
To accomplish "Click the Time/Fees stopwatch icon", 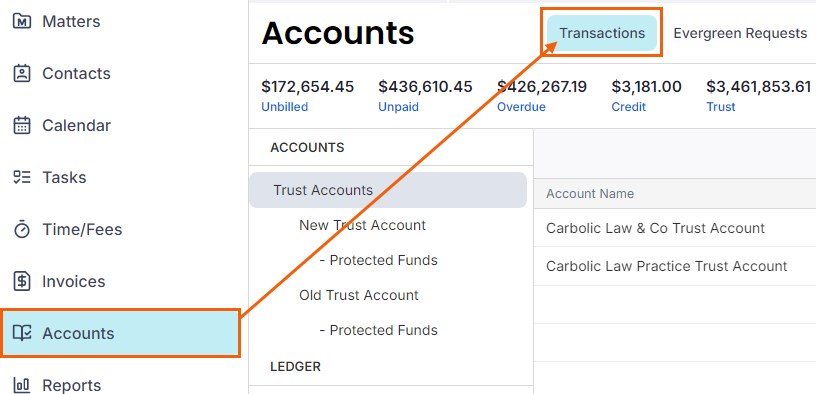I will [x=21, y=230].
